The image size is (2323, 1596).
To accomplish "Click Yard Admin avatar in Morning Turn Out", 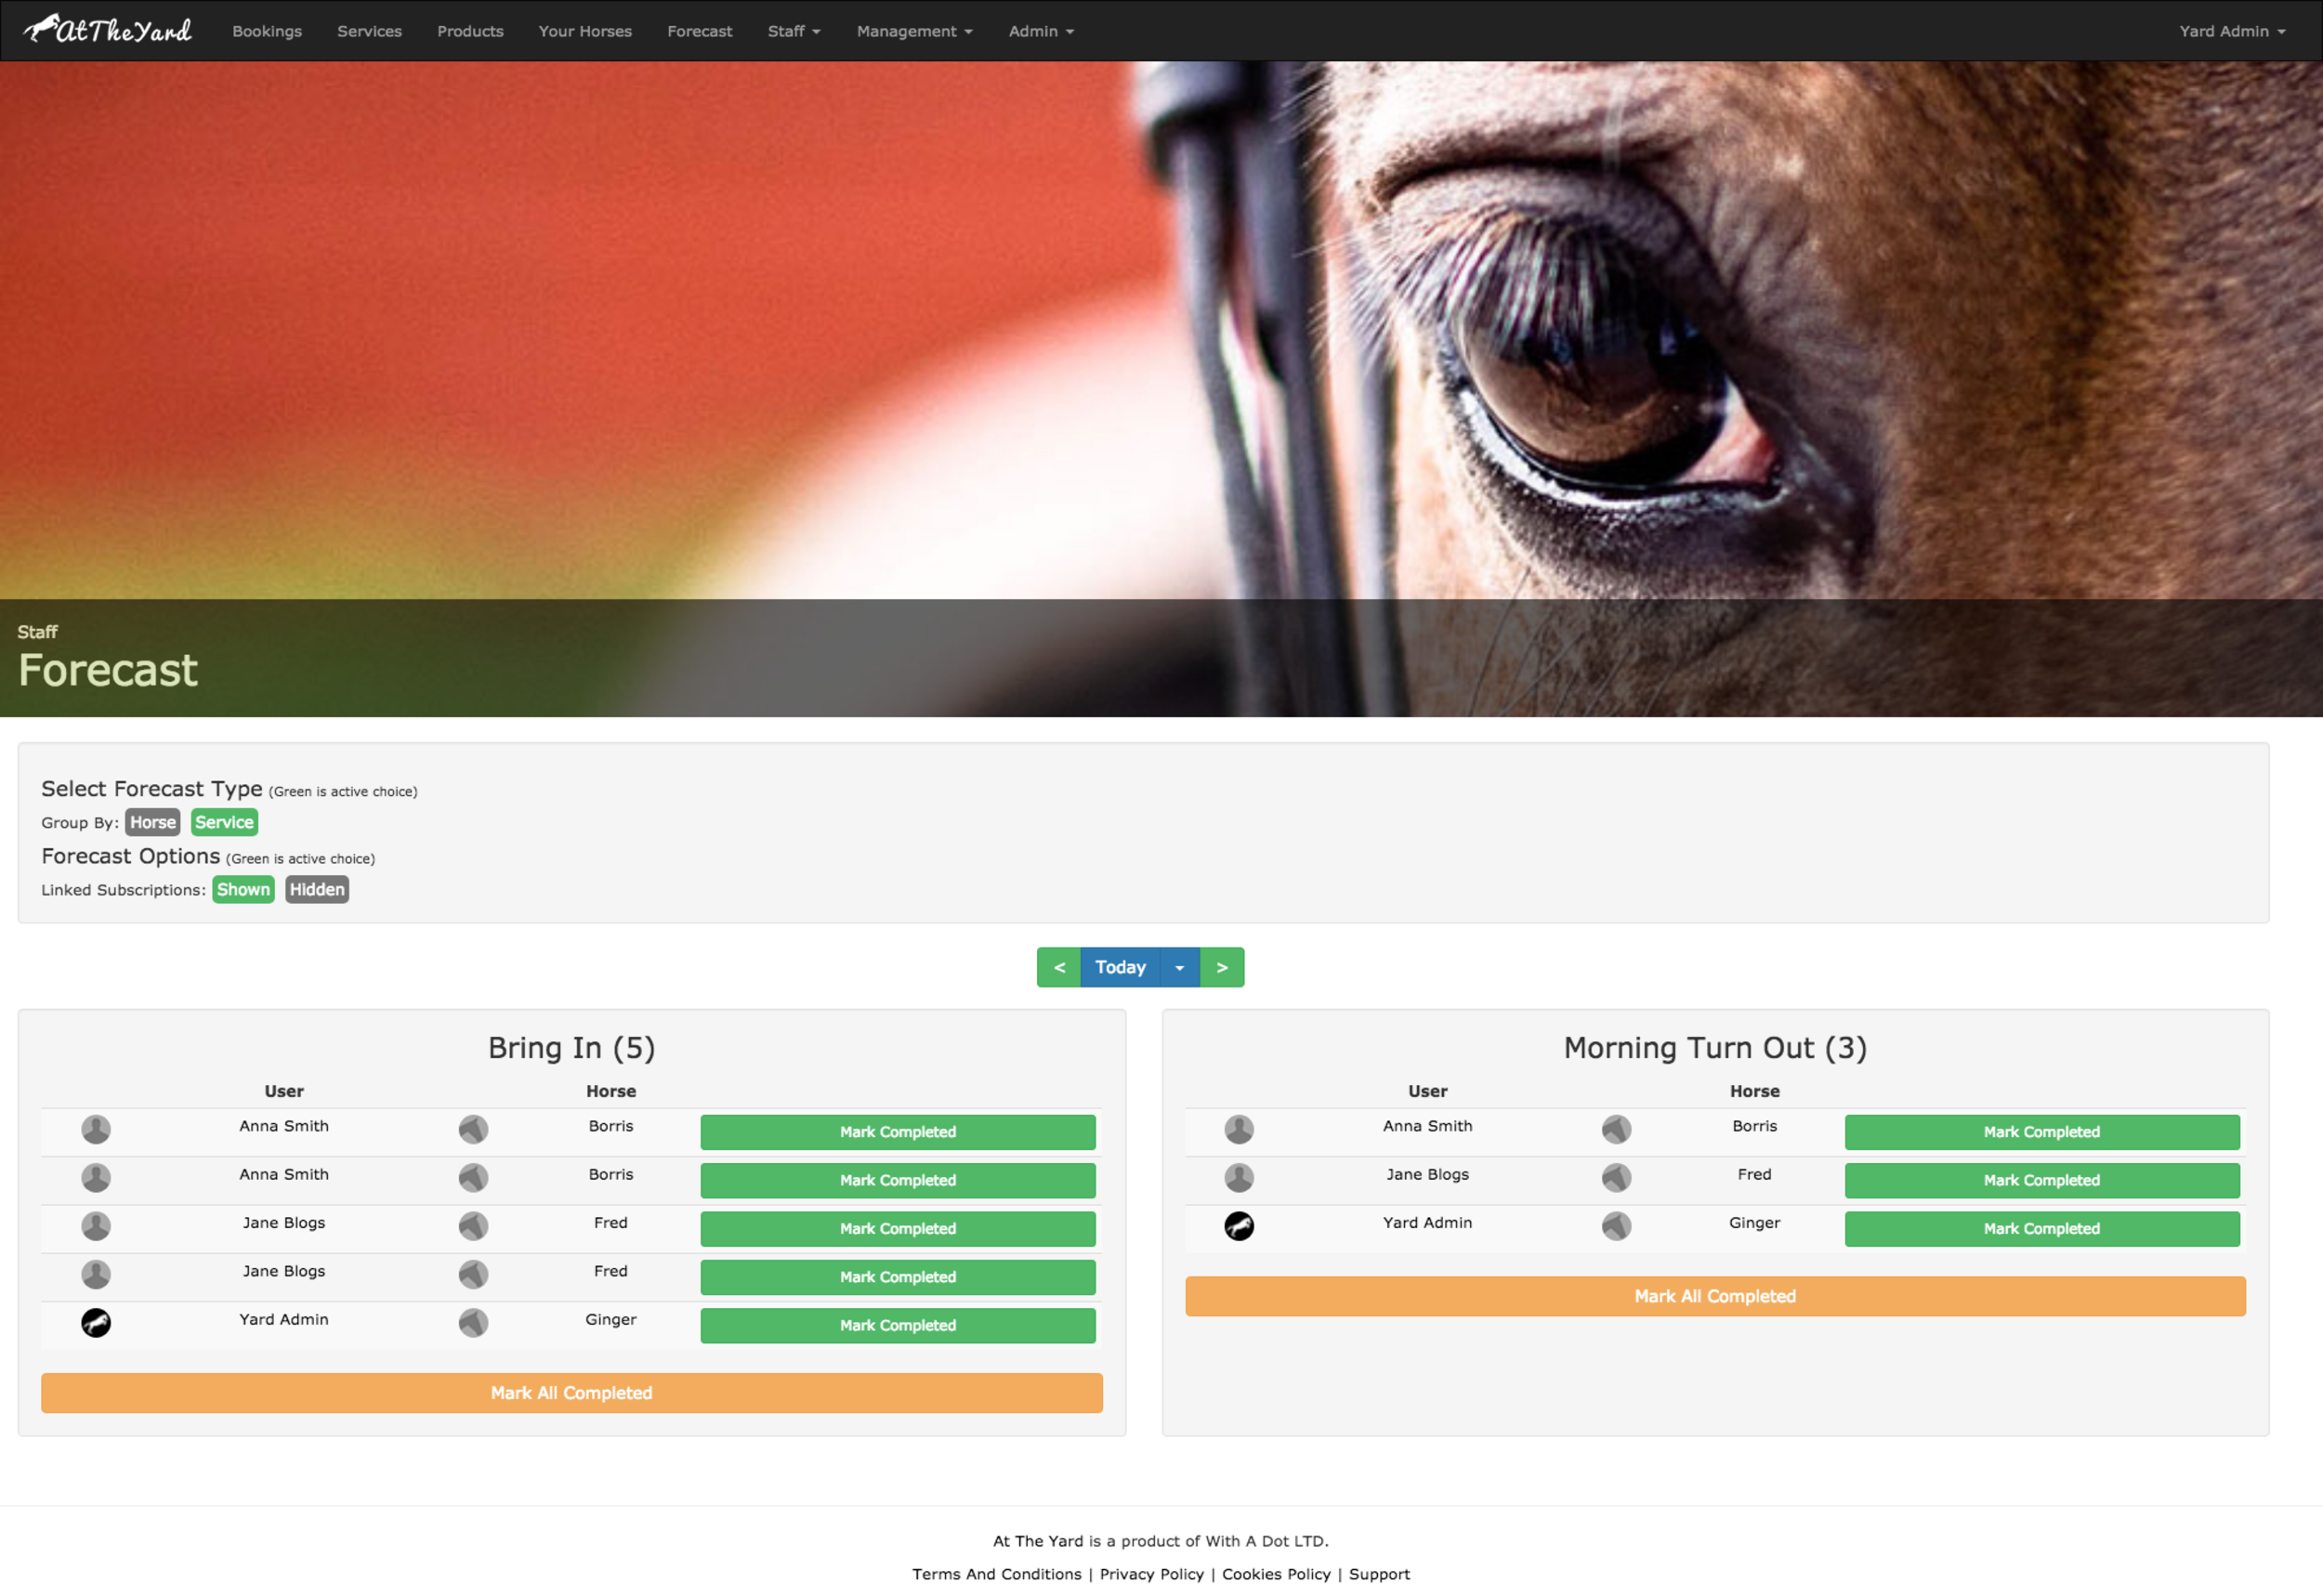I will point(1239,1226).
